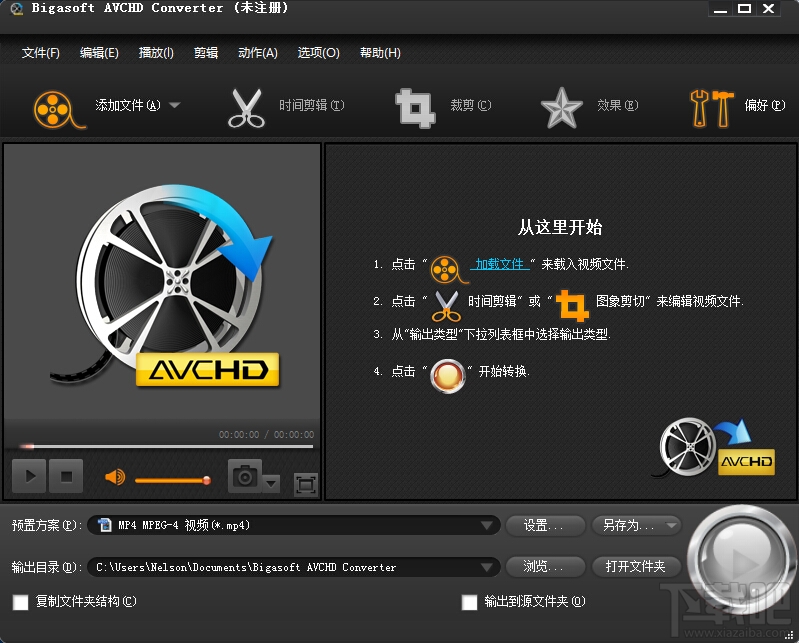Click the 时间剪辑(T) toolbar label
The image size is (799, 643).
pyautogui.click(x=311, y=105)
